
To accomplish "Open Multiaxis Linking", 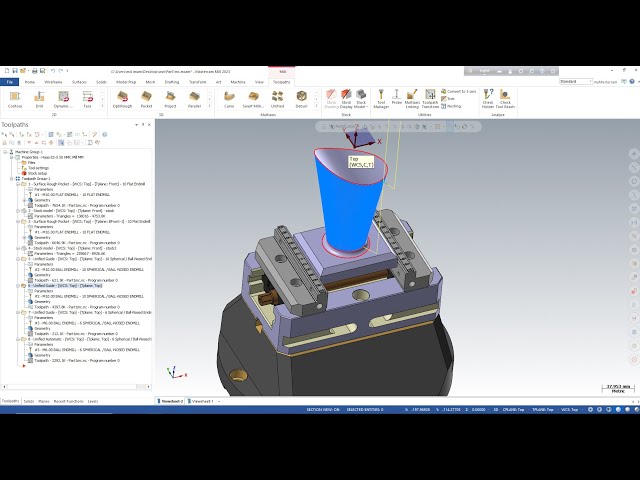I will (x=412, y=99).
